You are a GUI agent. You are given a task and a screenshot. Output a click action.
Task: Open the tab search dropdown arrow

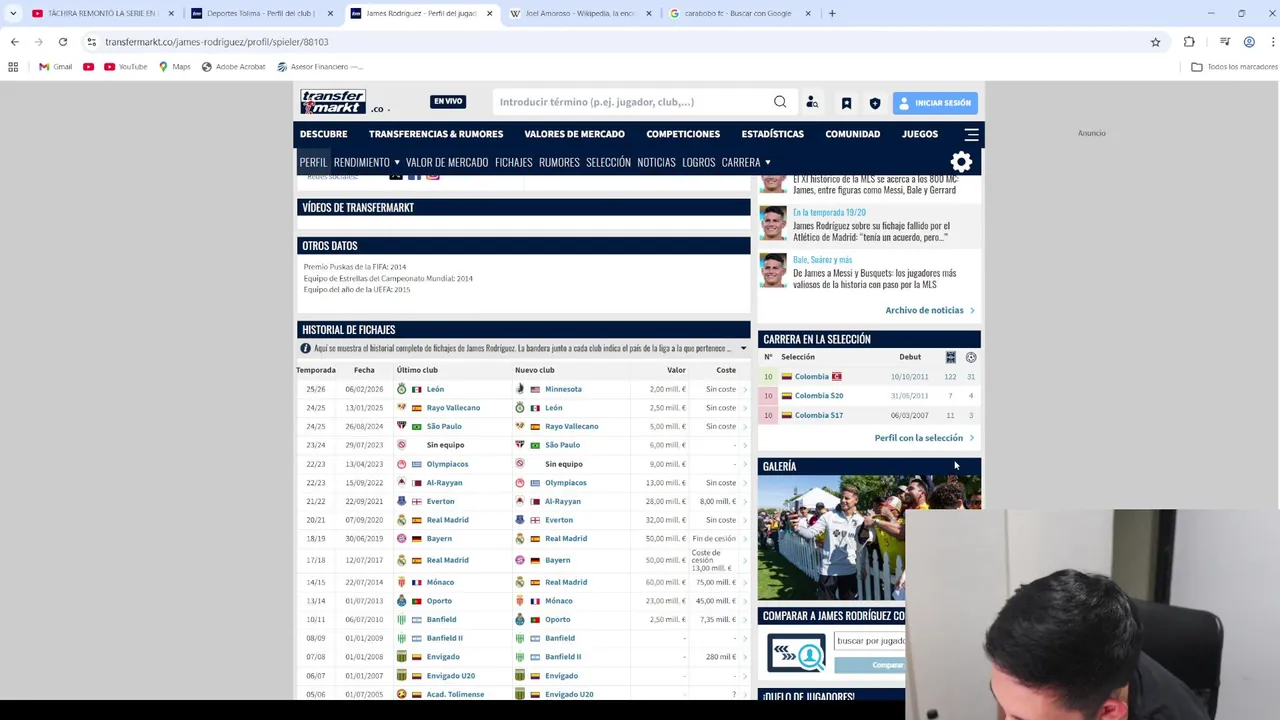[x=13, y=13]
